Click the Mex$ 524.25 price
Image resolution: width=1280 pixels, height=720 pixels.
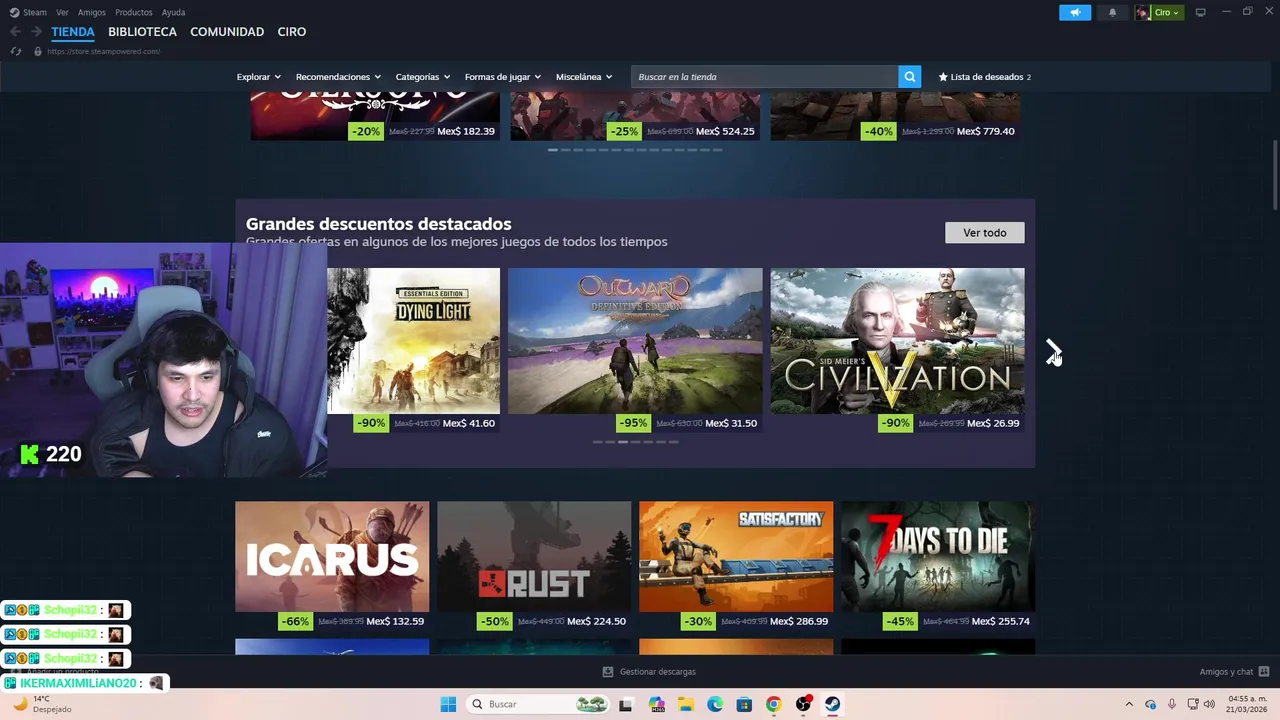pos(726,131)
